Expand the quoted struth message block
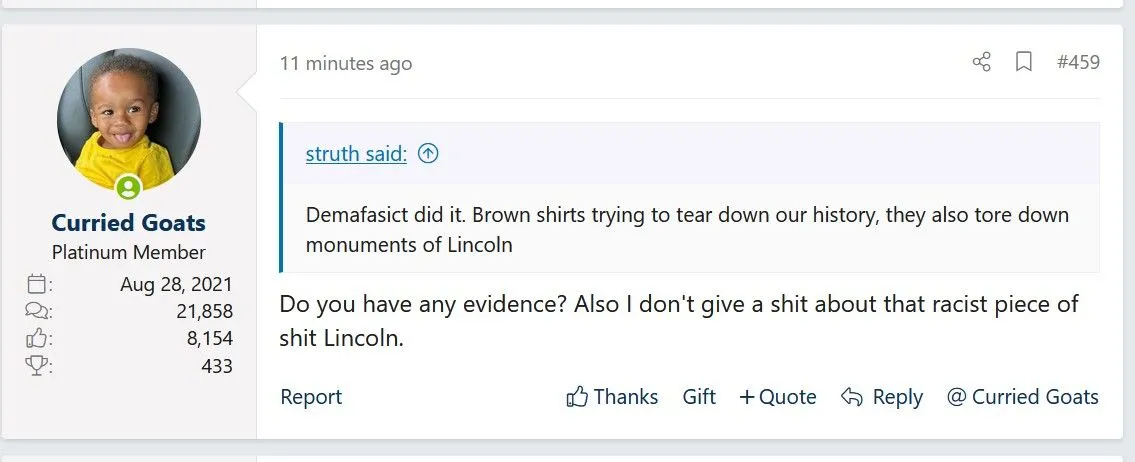 pos(688,229)
